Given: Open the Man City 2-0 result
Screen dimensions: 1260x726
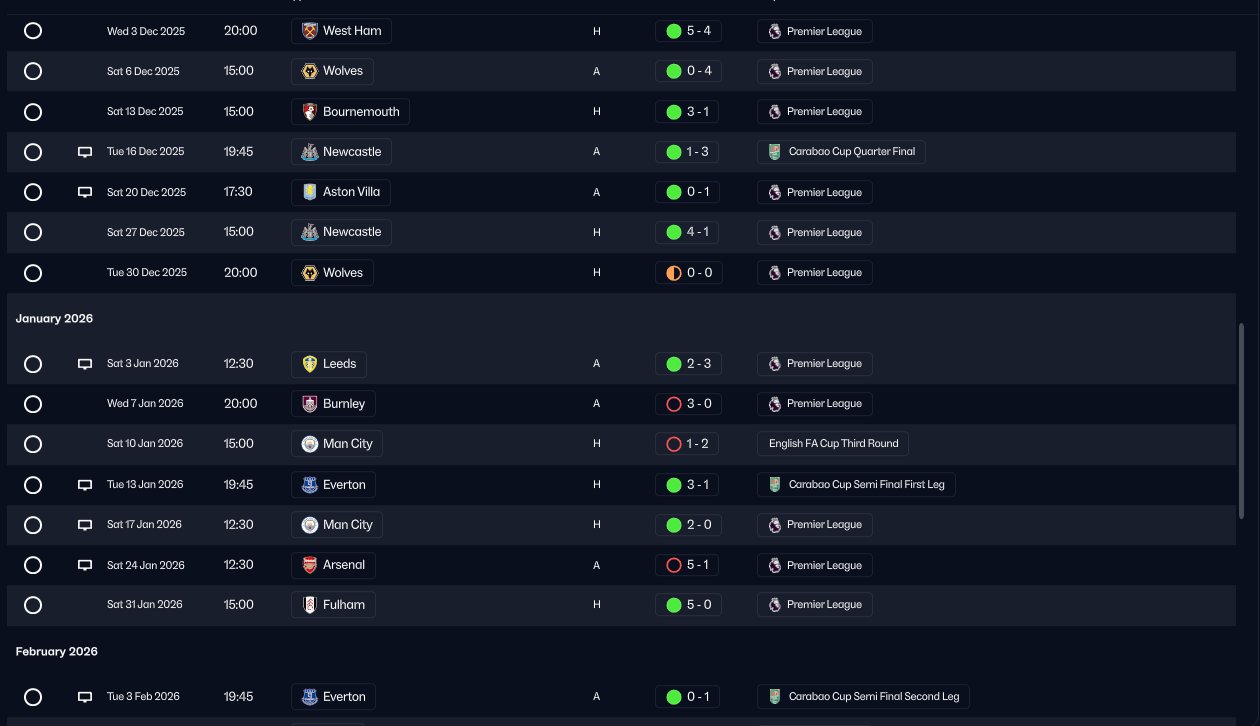Looking at the screenshot, I should coord(688,525).
